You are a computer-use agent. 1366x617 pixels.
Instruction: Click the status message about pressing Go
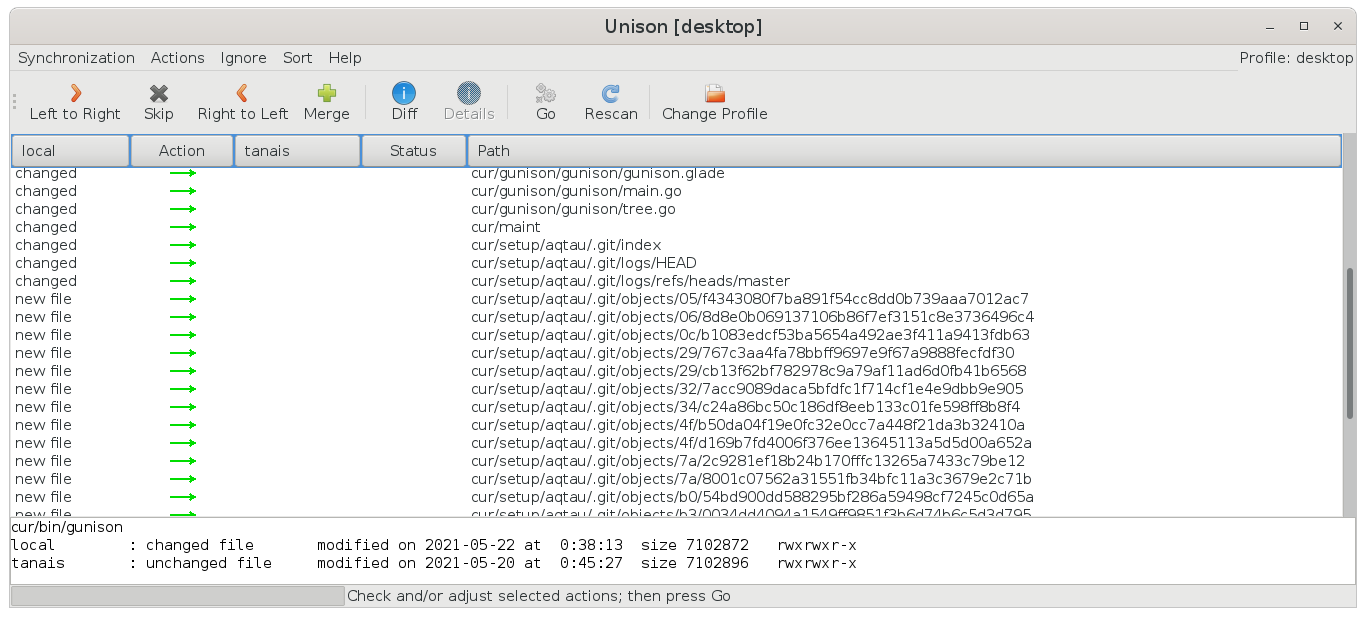tap(539, 596)
